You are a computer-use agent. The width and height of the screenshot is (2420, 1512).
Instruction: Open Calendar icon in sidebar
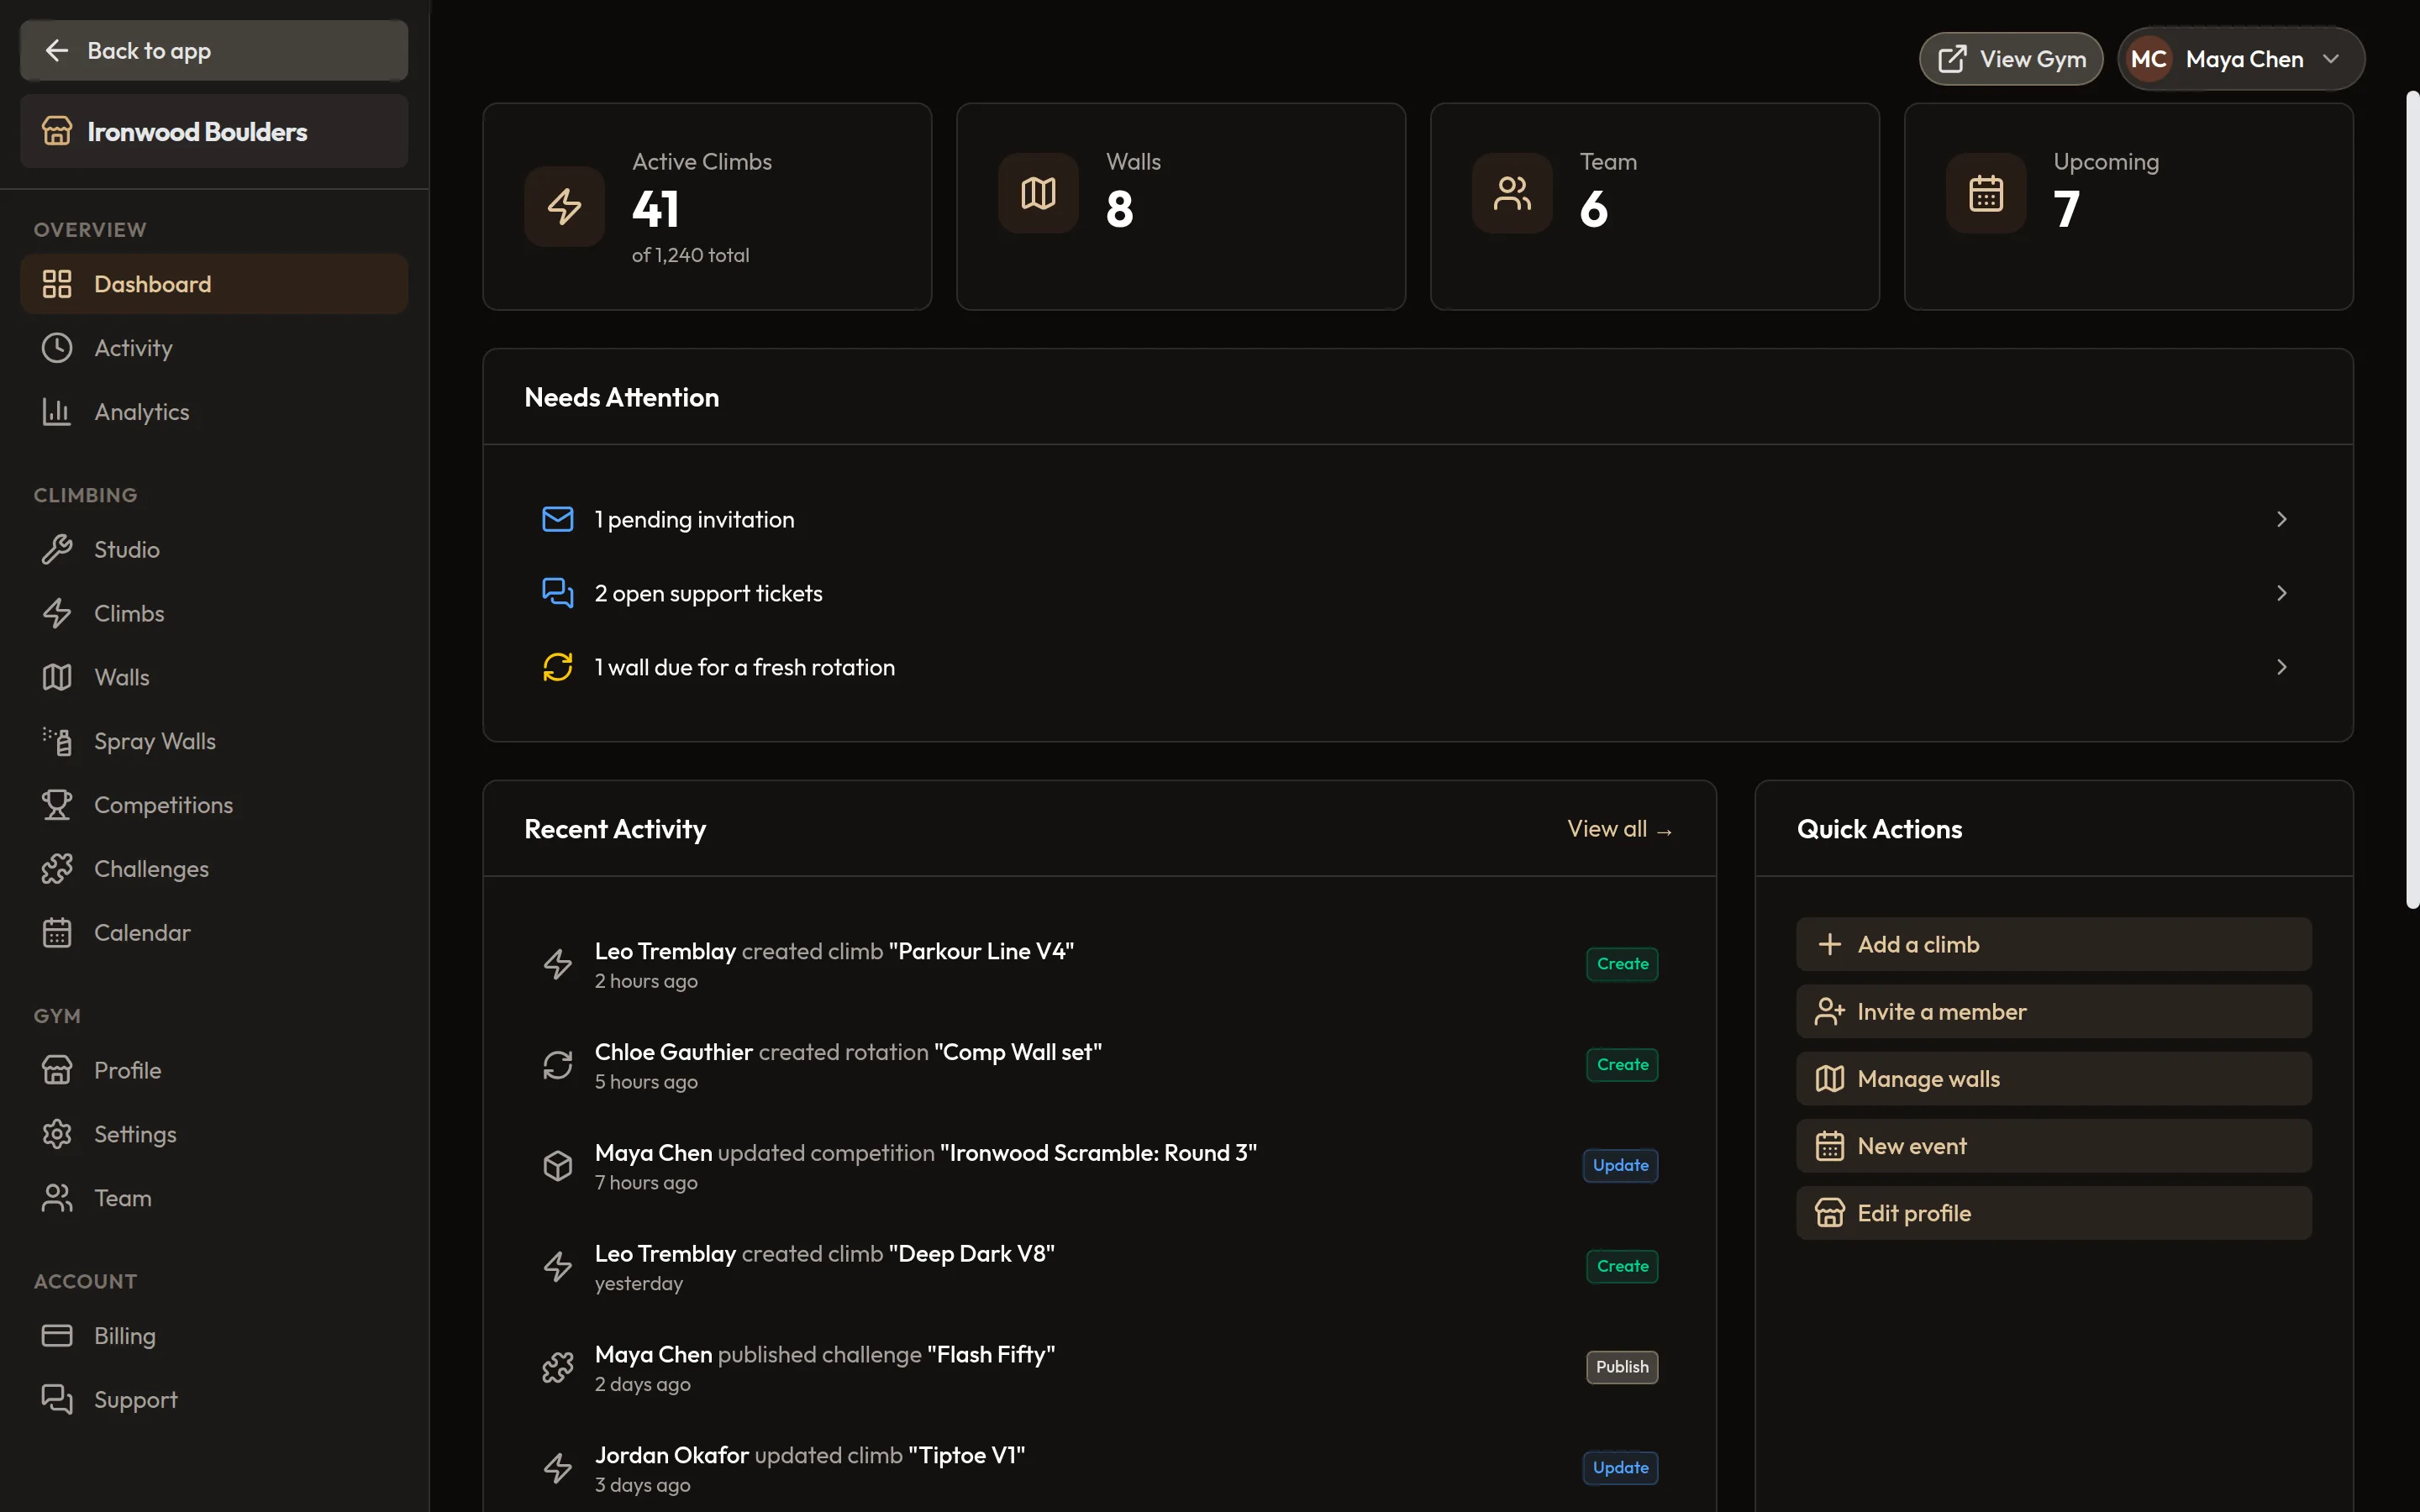[57, 933]
